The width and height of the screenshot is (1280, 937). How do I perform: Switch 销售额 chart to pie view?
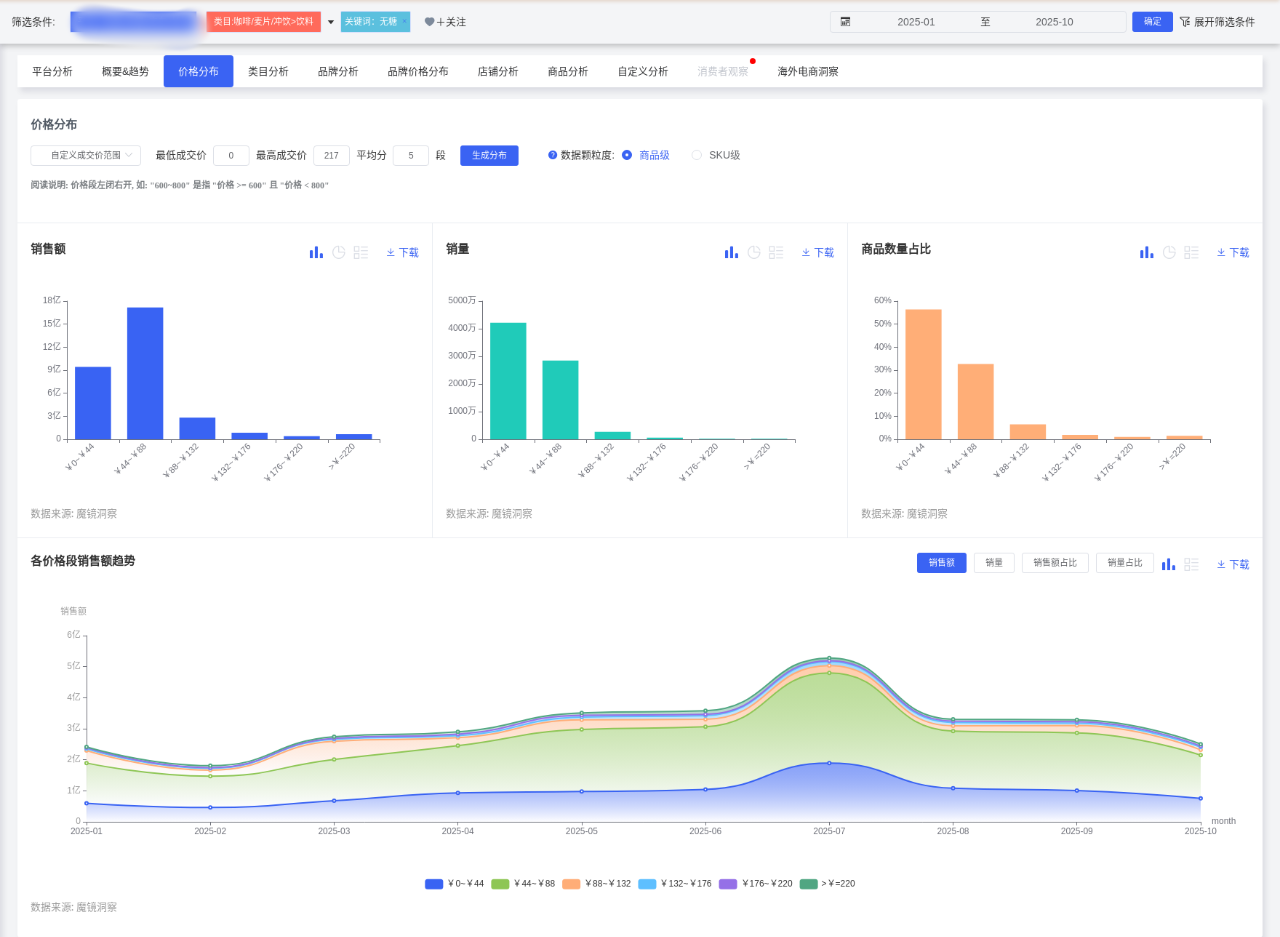point(338,253)
